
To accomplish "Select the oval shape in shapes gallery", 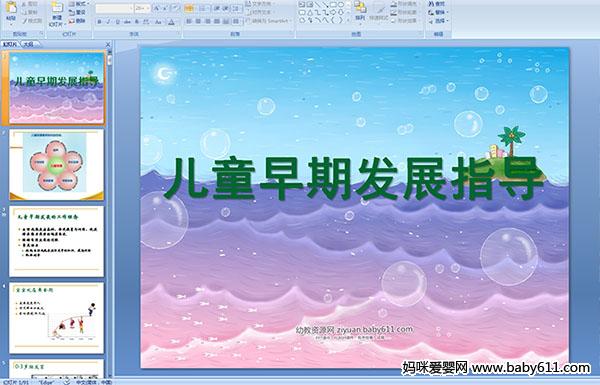I will pyautogui.click(x=342, y=5).
